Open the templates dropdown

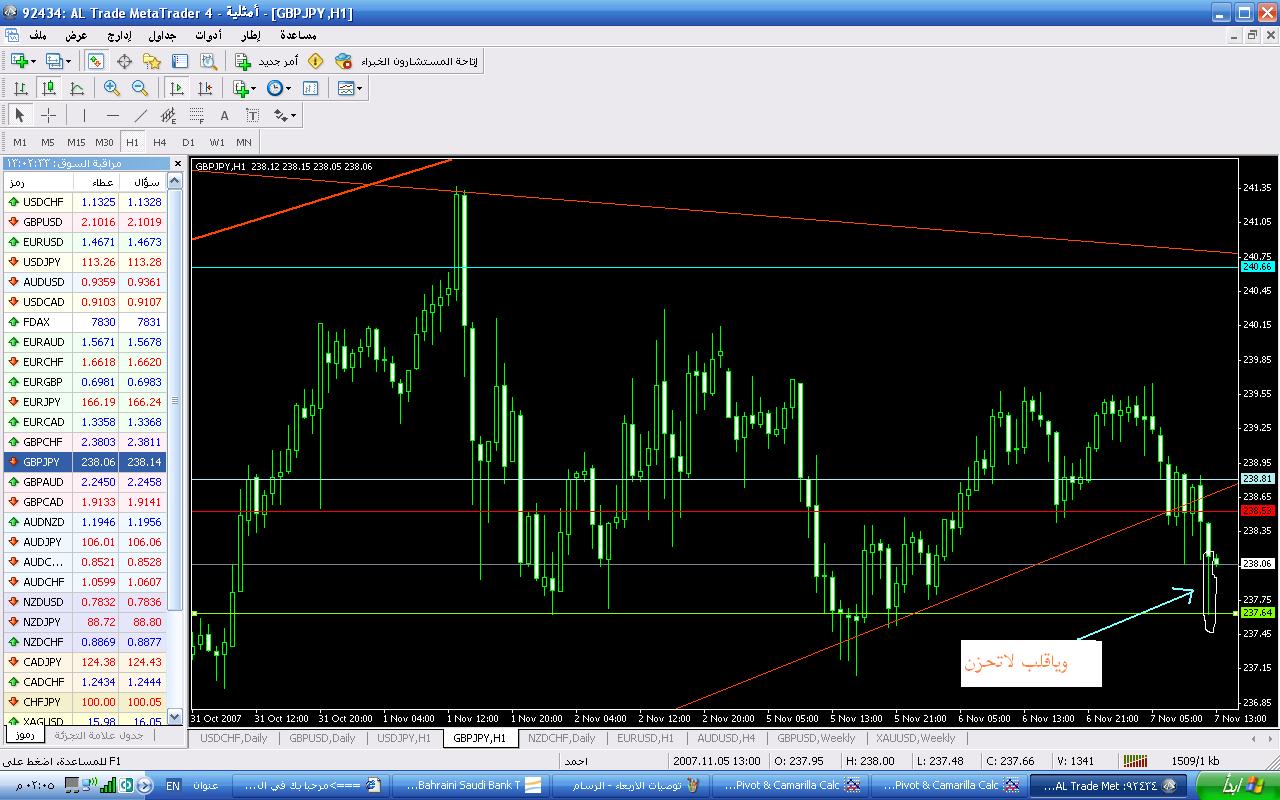coord(360,88)
